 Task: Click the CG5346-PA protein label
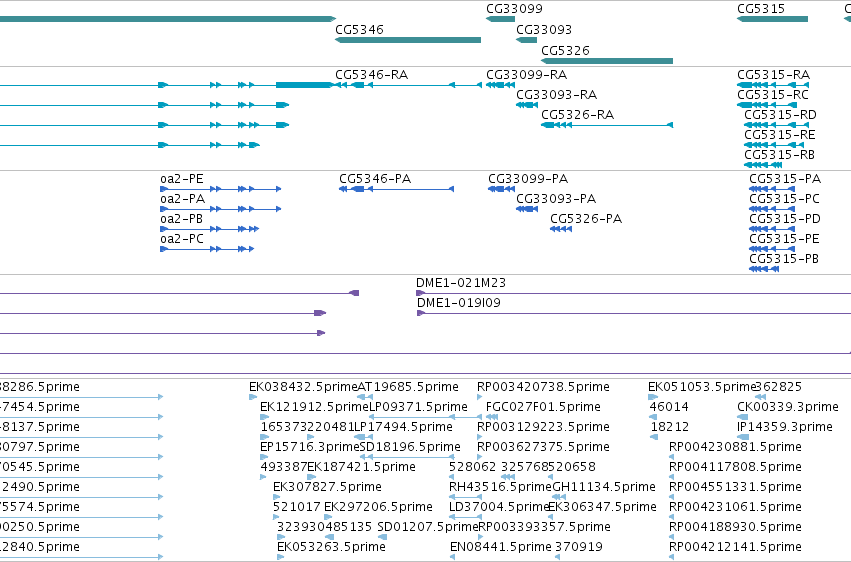[375, 179]
